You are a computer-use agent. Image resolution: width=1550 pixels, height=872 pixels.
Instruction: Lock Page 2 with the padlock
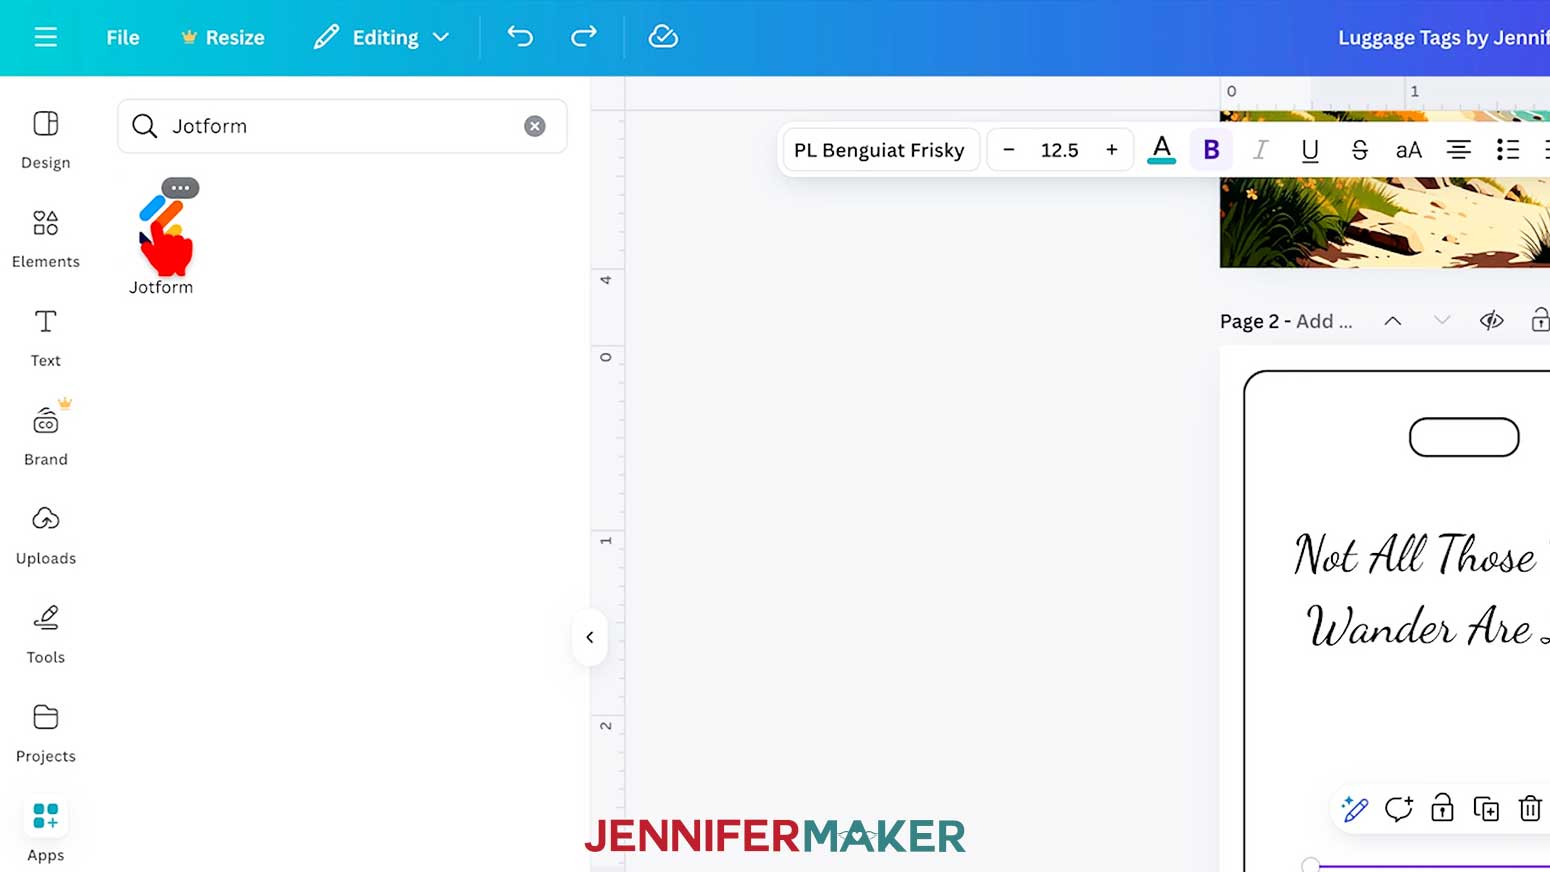point(1540,321)
